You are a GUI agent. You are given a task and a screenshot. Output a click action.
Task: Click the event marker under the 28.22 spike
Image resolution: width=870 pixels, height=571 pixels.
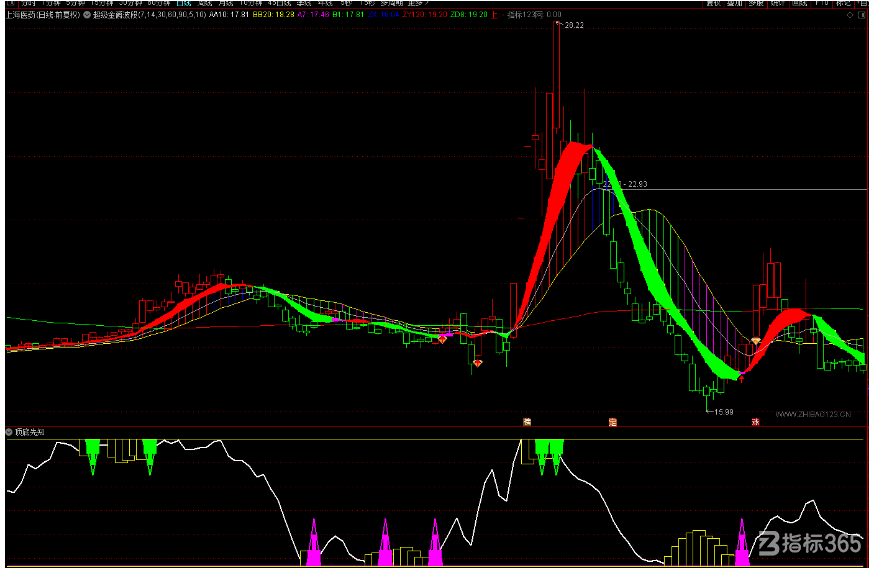527,422
